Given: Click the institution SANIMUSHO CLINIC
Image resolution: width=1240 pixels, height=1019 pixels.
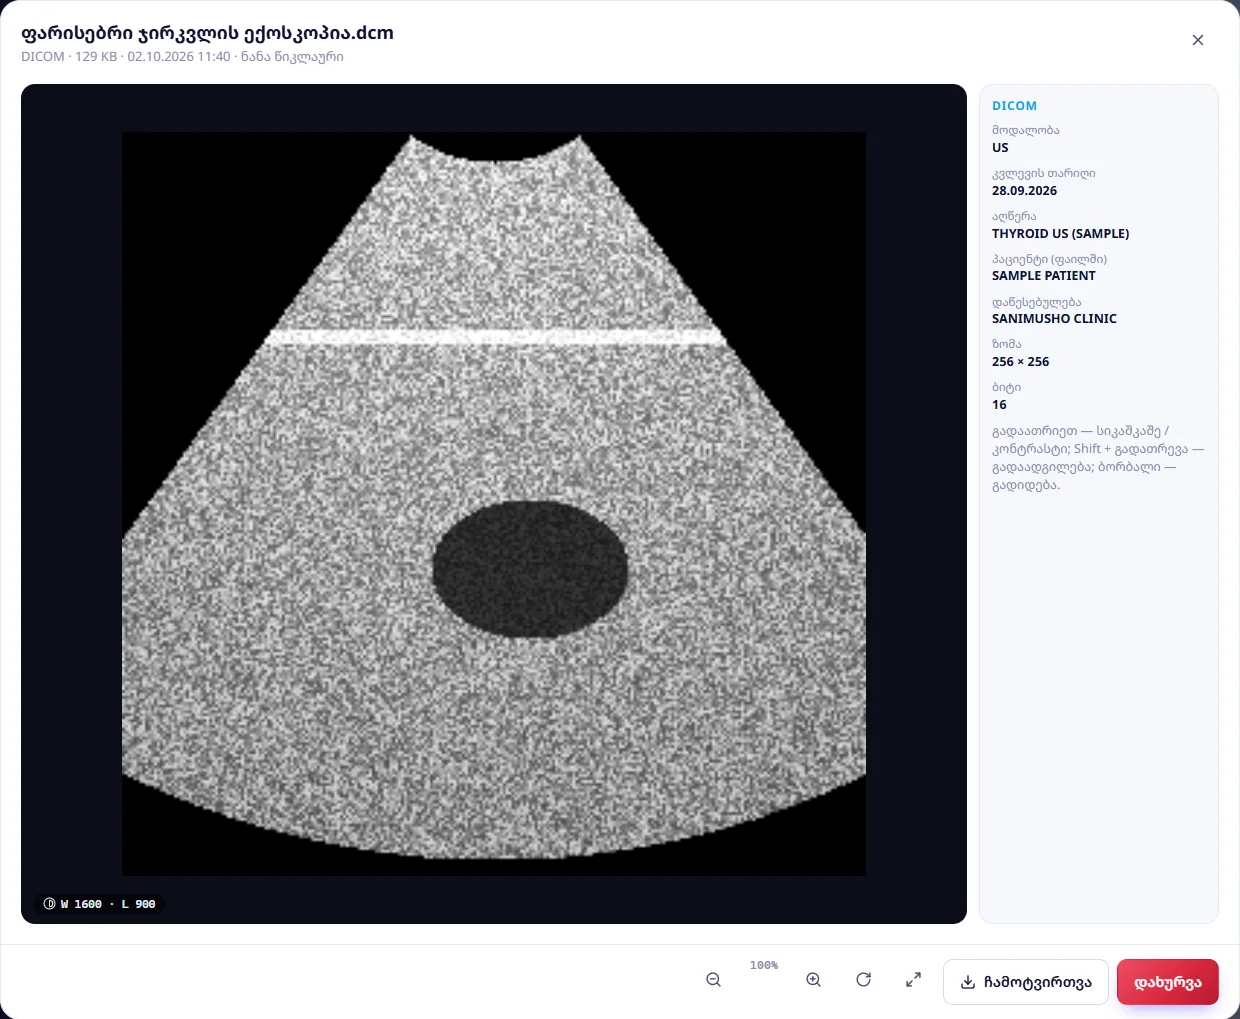Looking at the screenshot, I should [1054, 319].
